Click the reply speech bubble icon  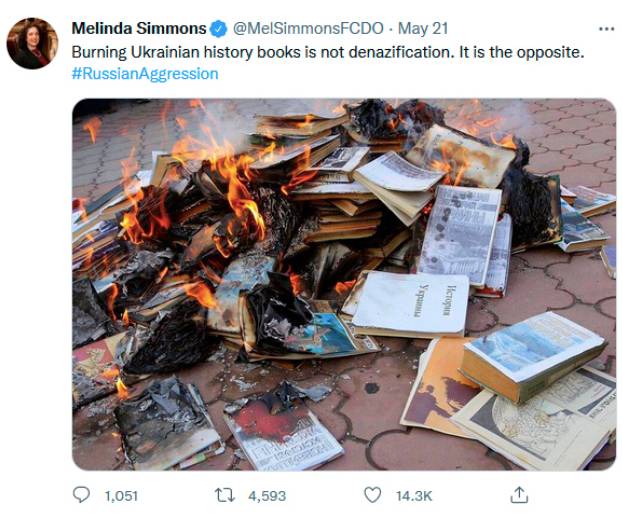82,495
